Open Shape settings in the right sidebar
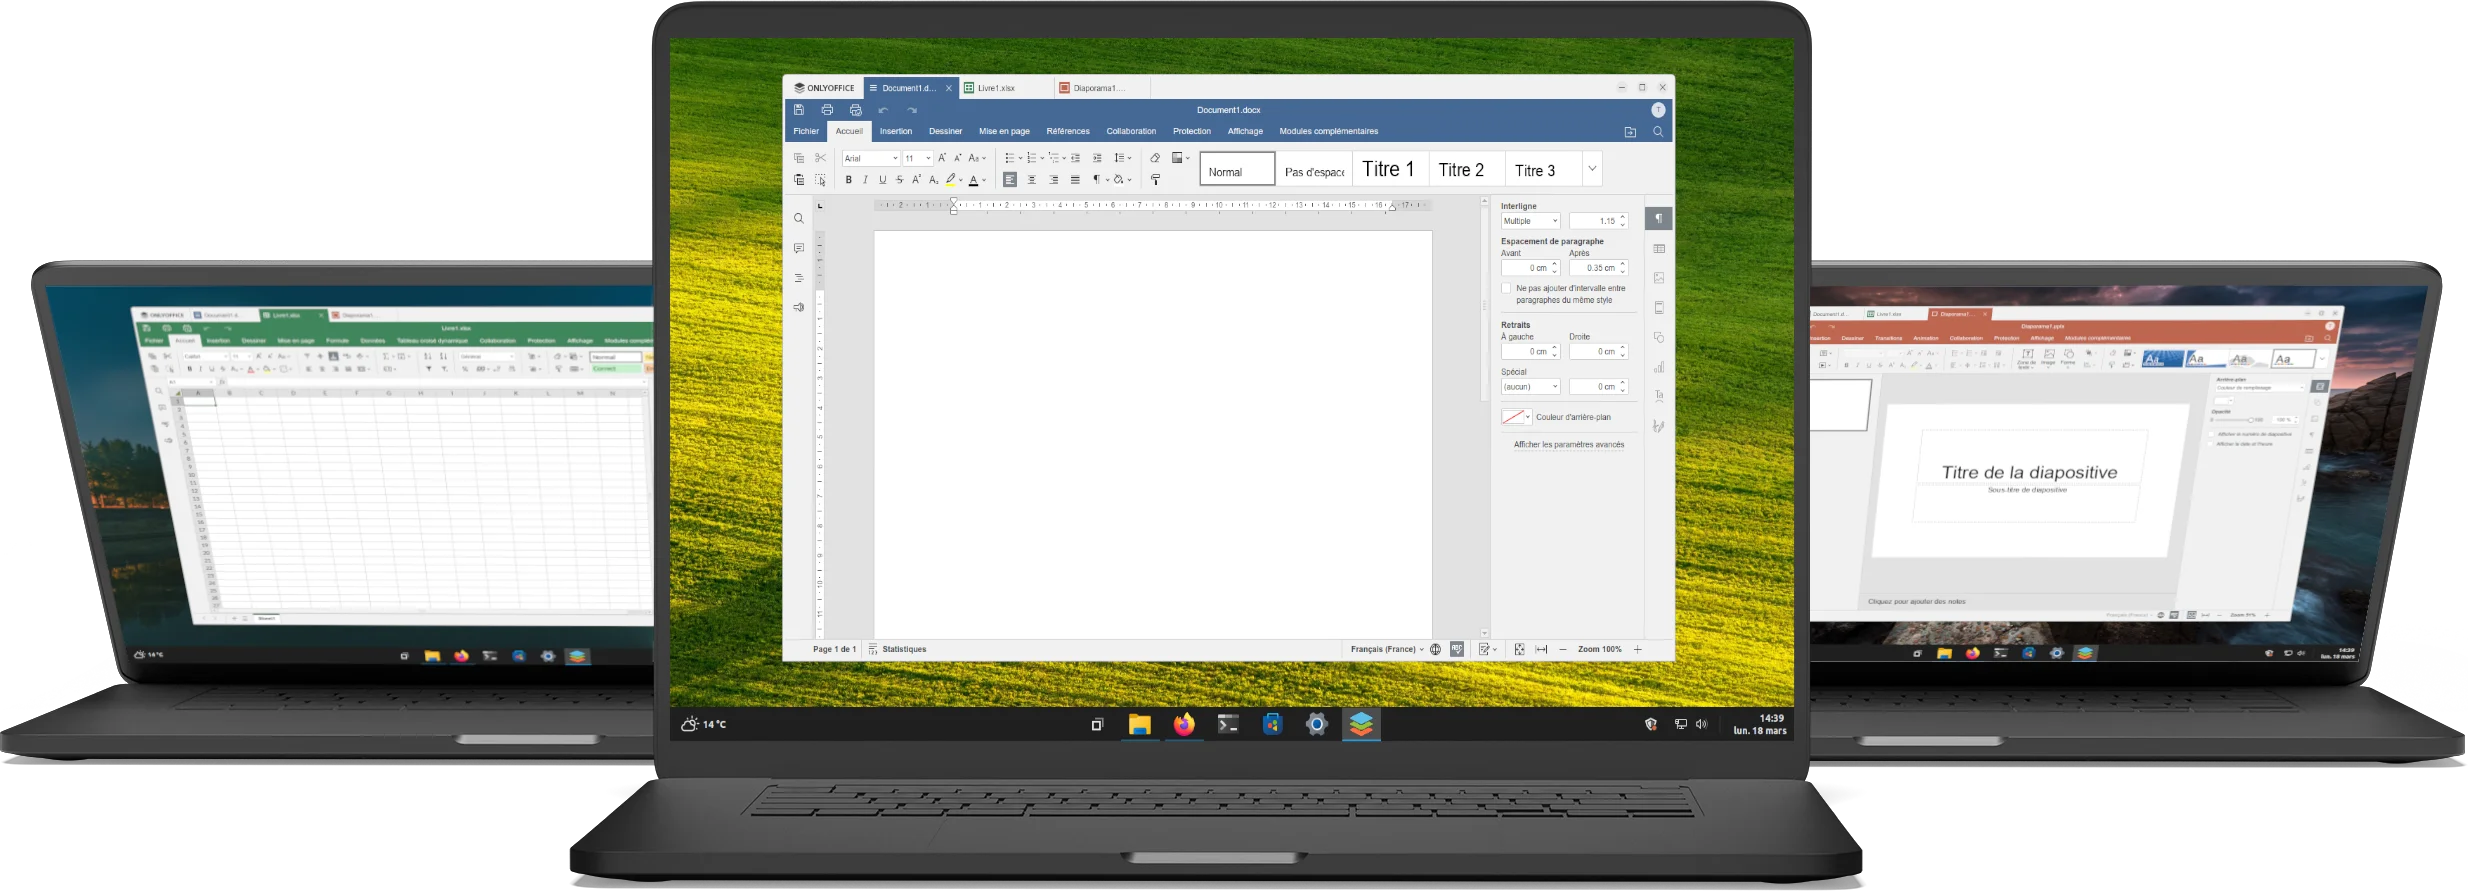 pos(1659,337)
